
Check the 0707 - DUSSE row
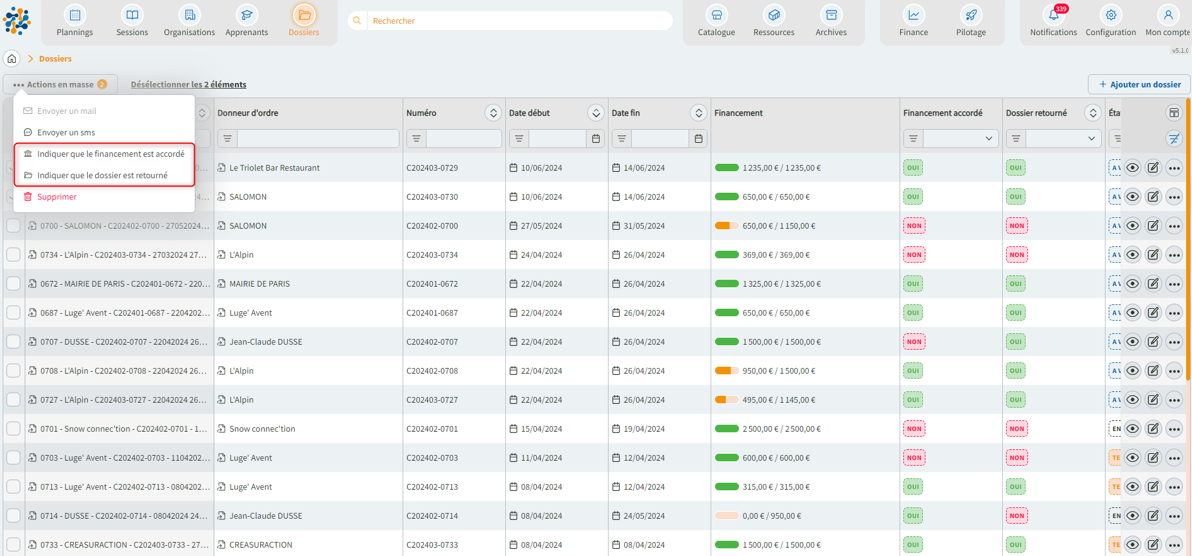pyautogui.click(x=14, y=342)
